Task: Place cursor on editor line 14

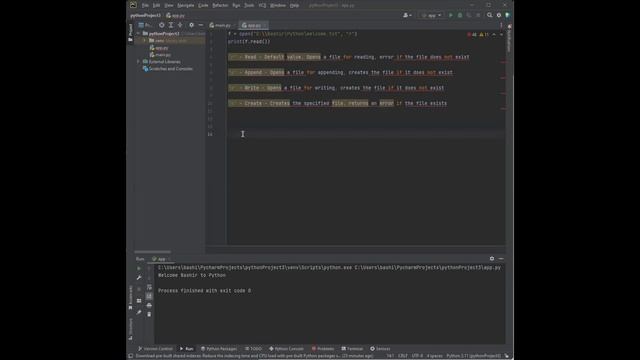Action: click(x=366, y=134)
